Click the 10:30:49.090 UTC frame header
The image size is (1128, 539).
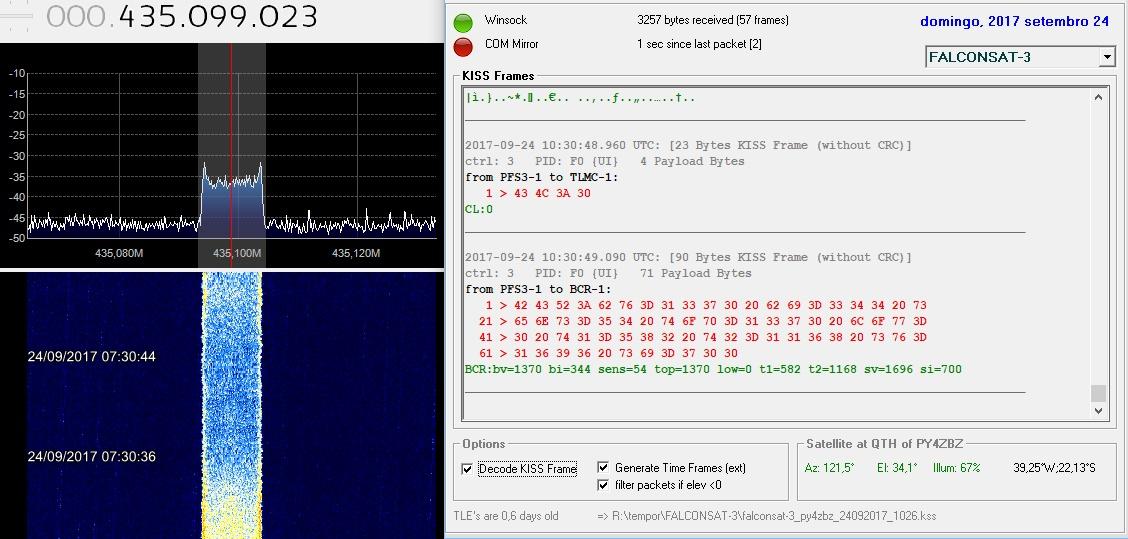[688, 257]
